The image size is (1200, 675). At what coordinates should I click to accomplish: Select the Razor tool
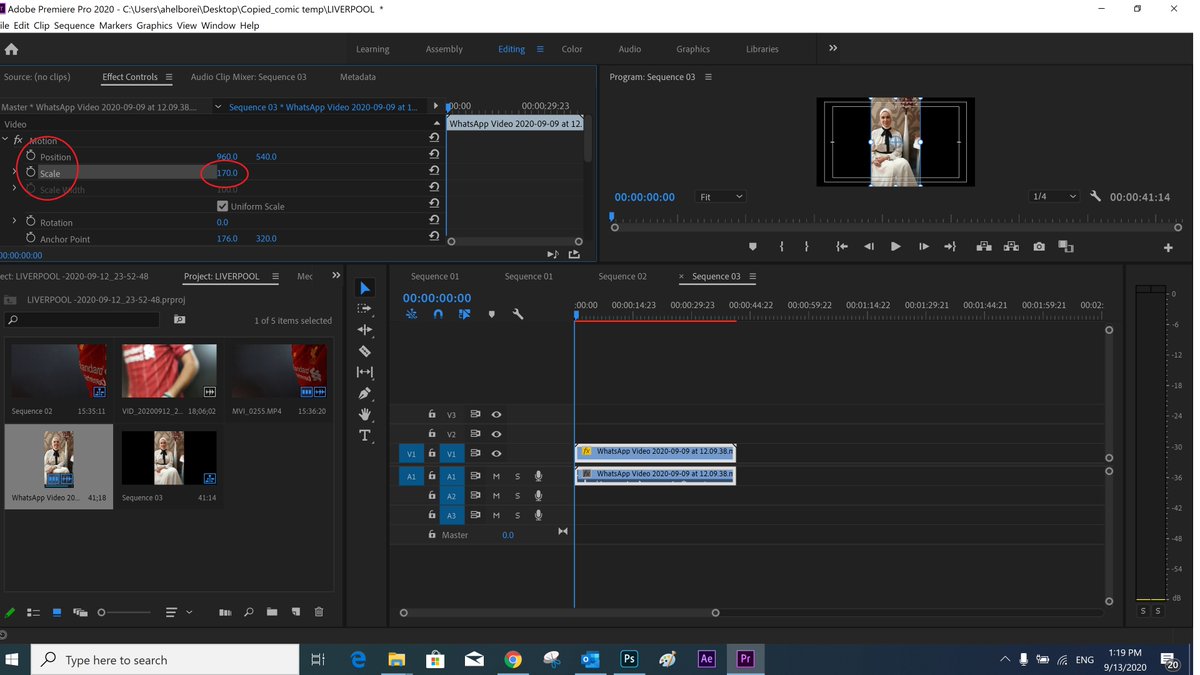(x=365, y=351)
